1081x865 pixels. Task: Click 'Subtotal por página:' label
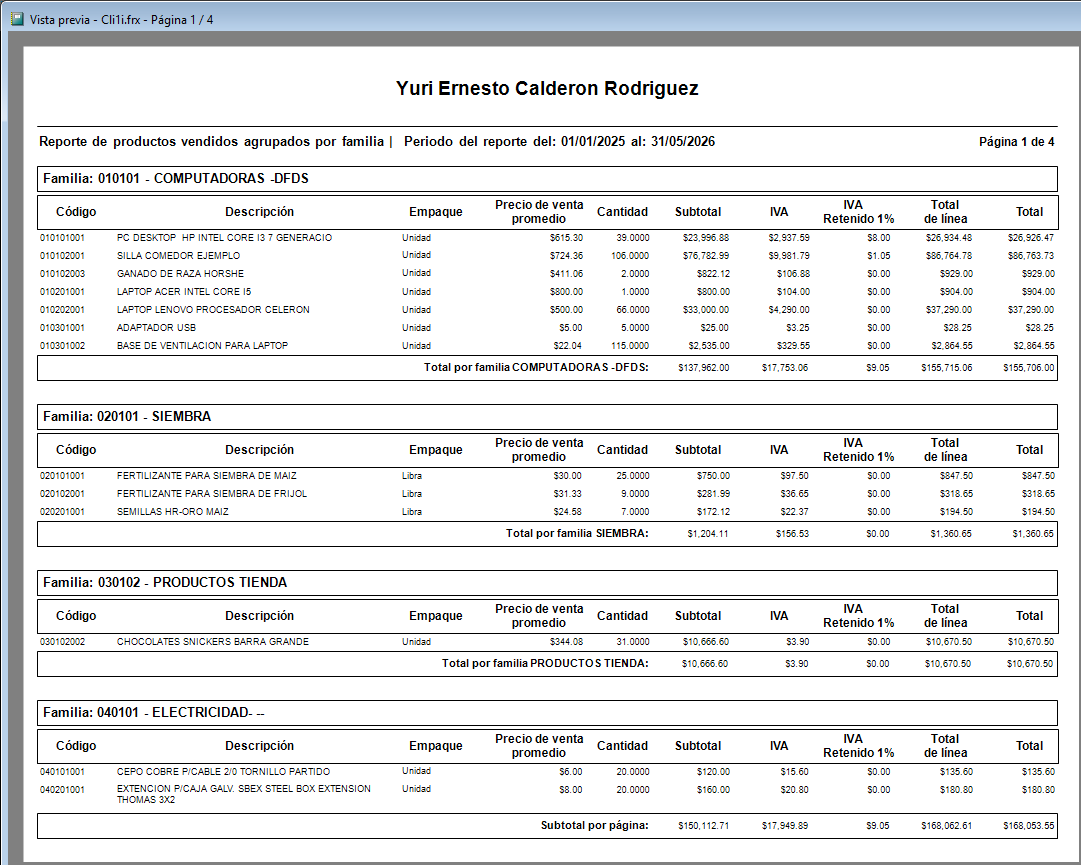click(594, 826)
